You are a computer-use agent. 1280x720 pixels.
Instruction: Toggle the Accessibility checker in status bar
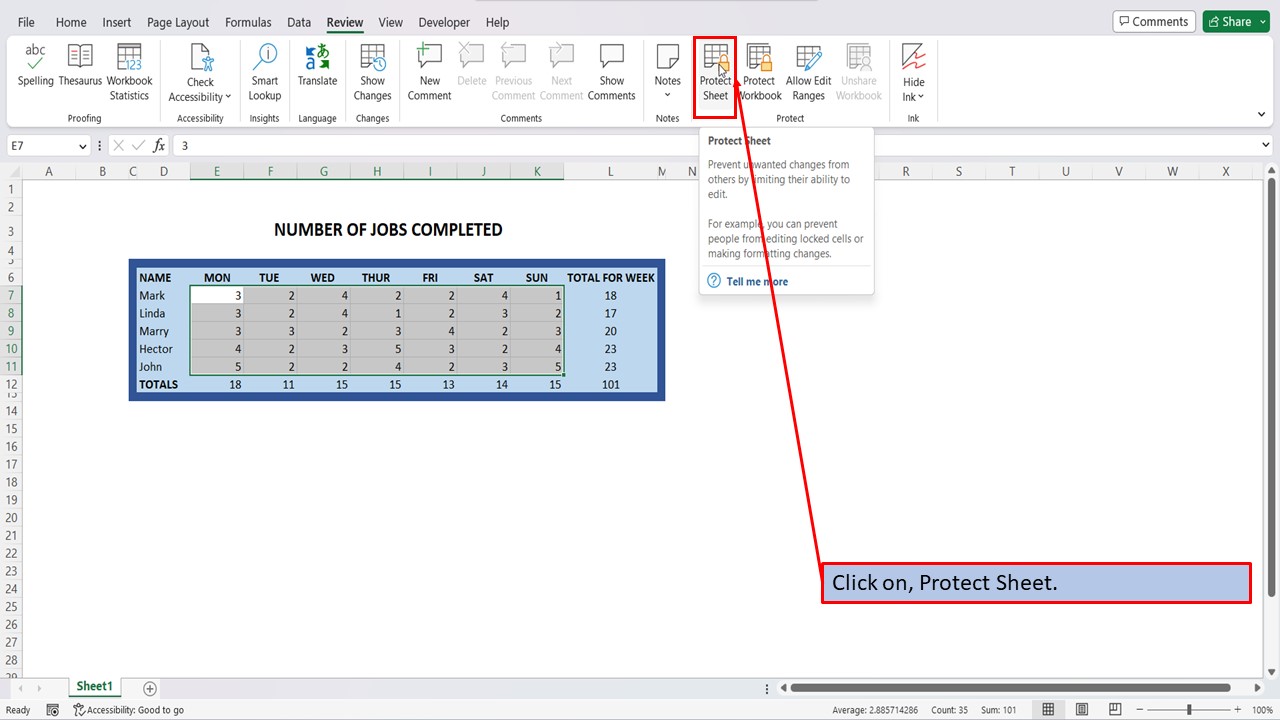click(128, 709)
